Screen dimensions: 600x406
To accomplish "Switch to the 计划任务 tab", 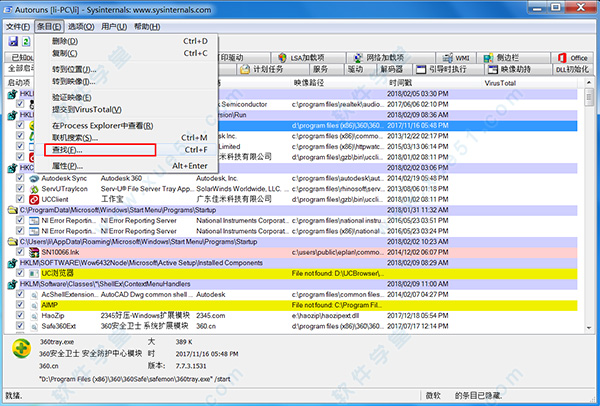I will [272, 69].
